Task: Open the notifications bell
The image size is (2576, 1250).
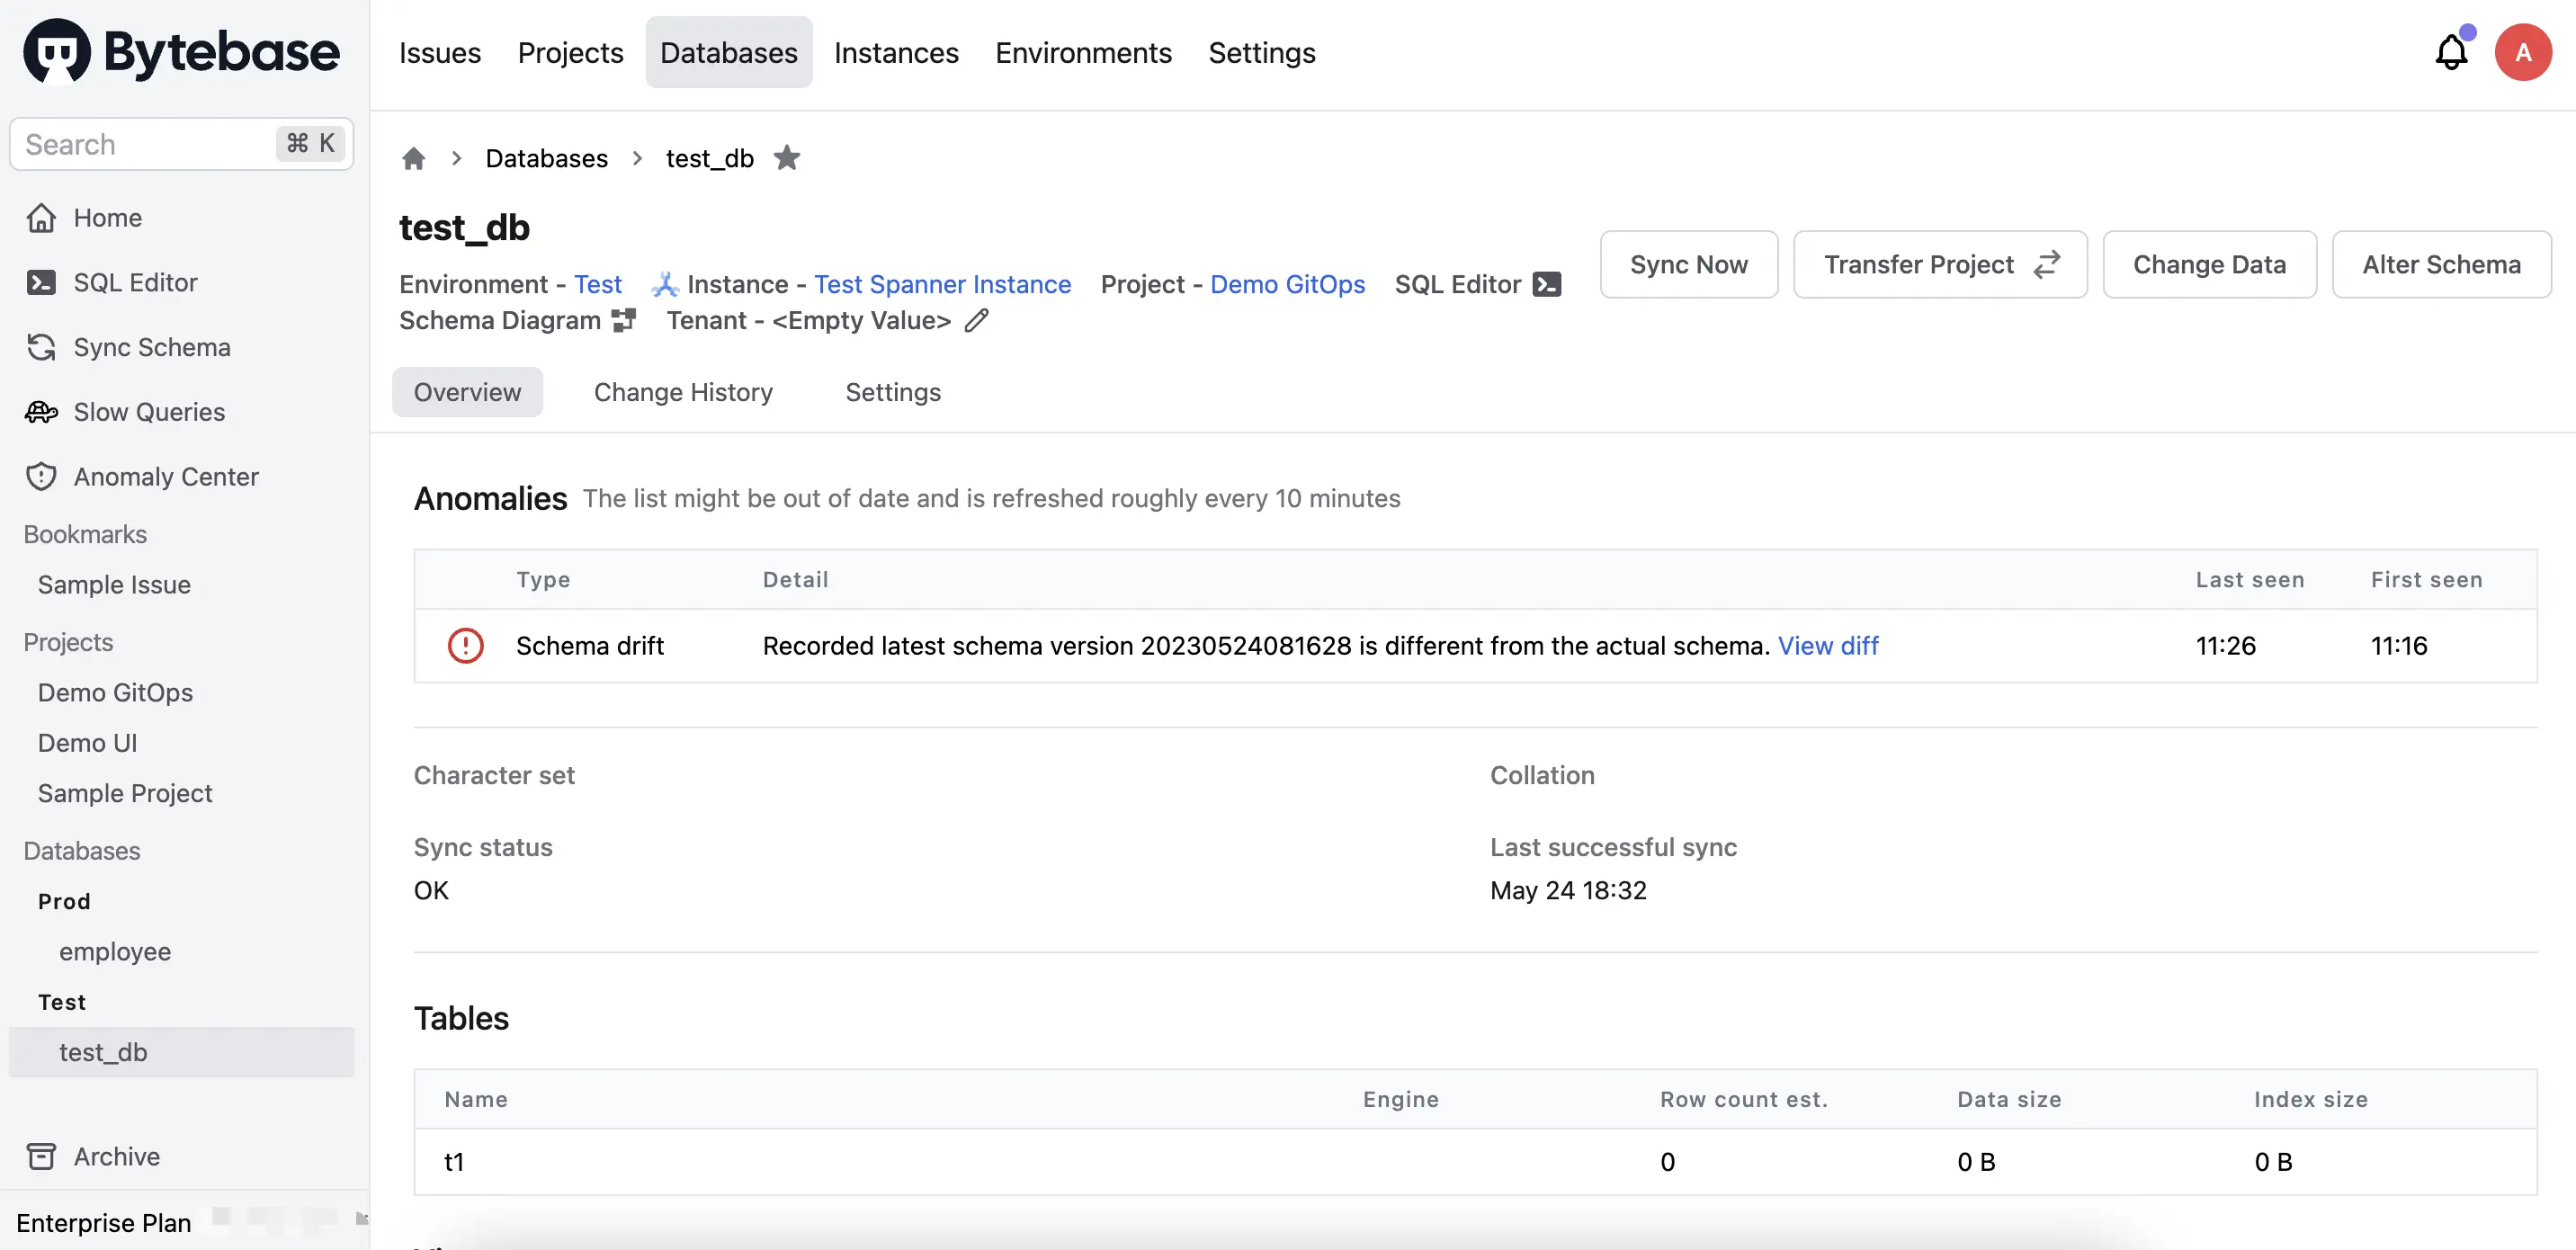Action: pyautogui.click(x=2451, y=52)
